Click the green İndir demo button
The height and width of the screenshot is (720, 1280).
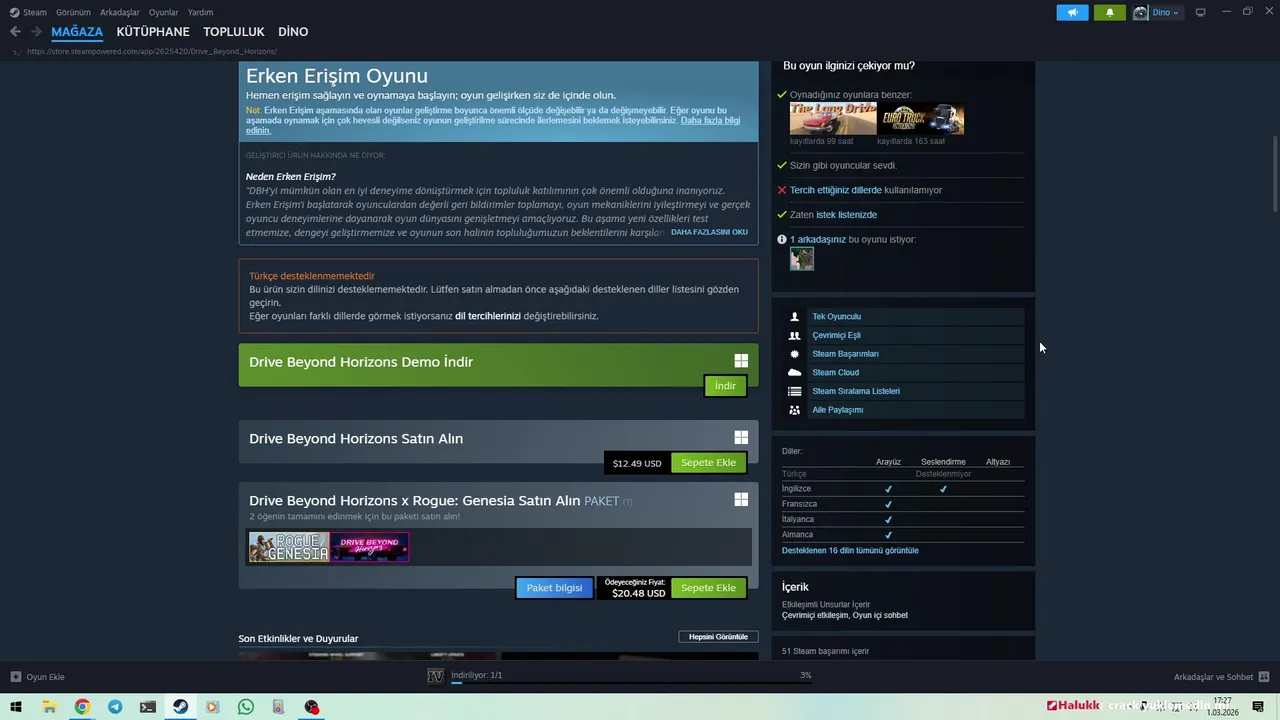click(725, 386)
